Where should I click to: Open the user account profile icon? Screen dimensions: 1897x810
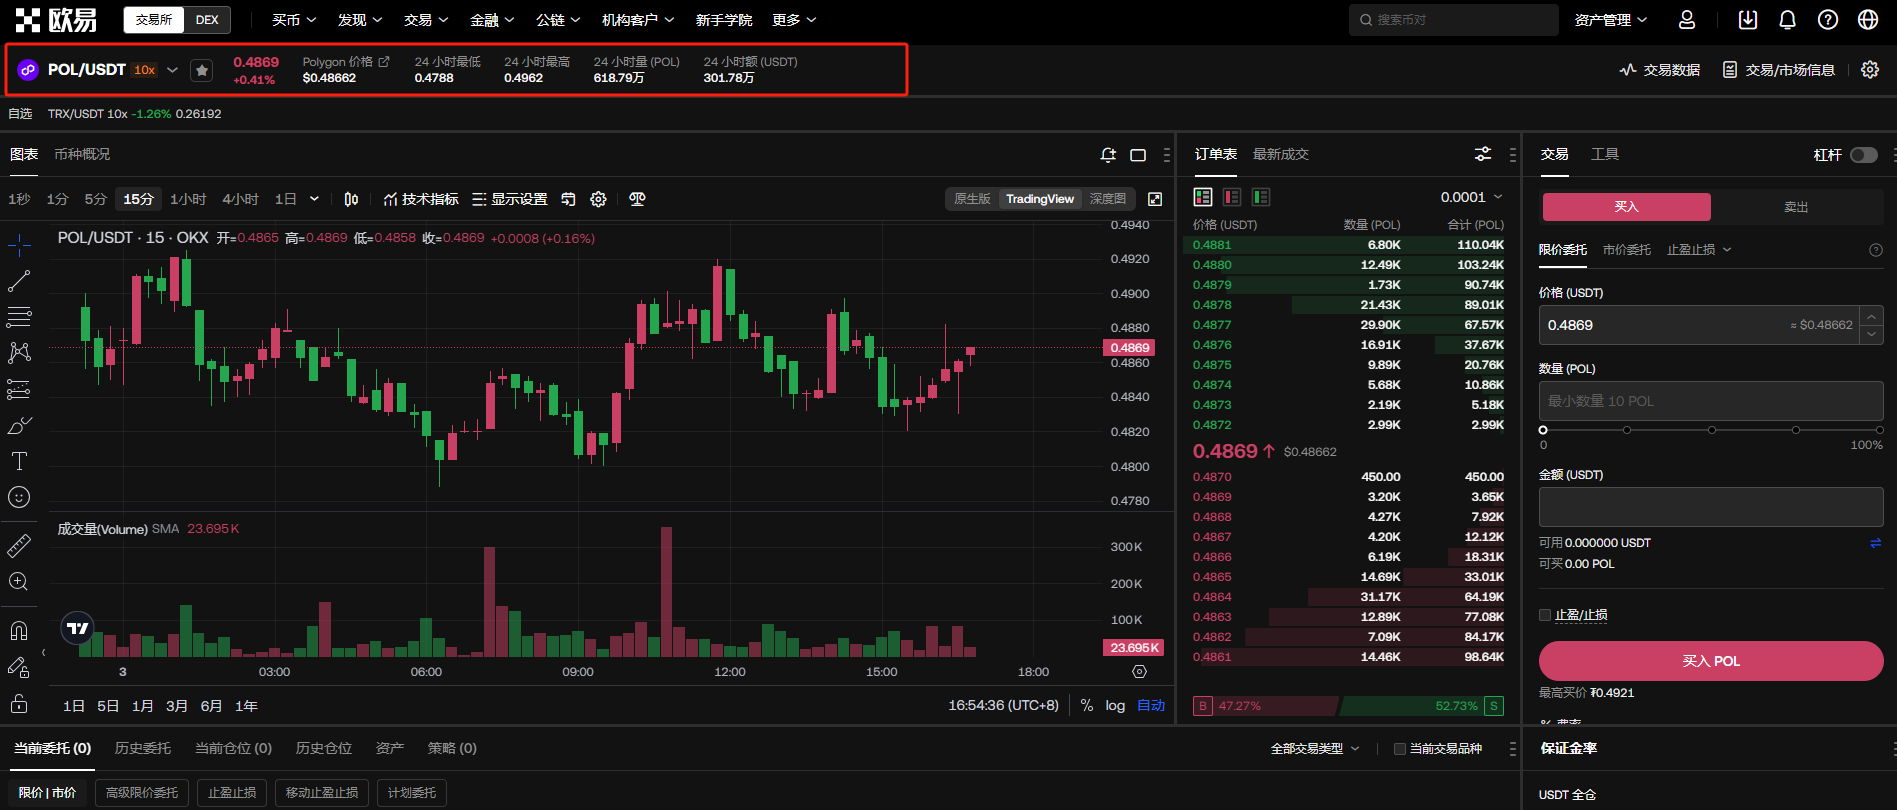click(1687, 20)
